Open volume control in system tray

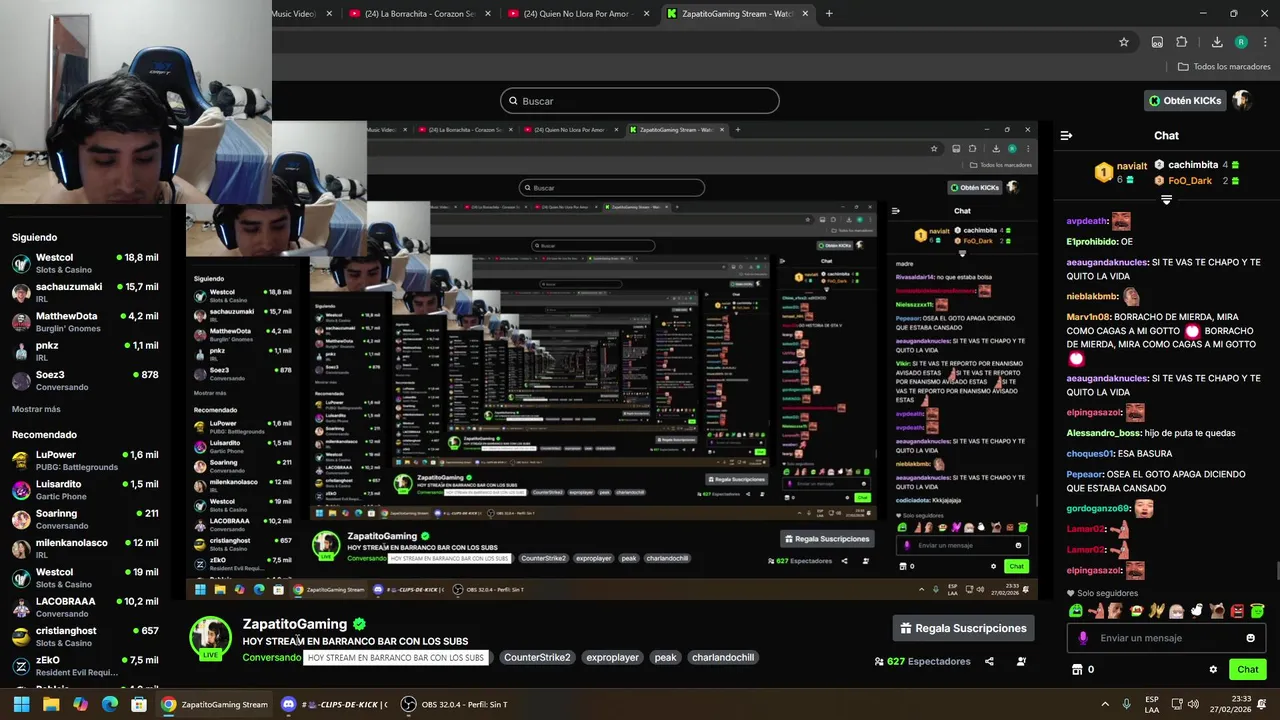1194,704
